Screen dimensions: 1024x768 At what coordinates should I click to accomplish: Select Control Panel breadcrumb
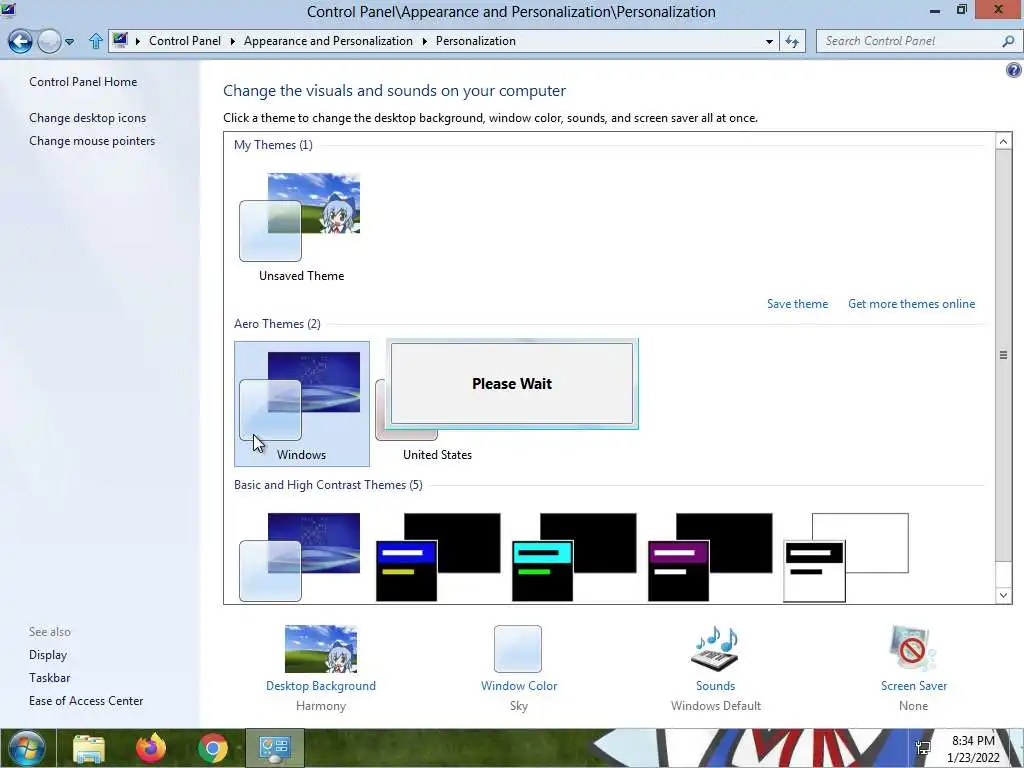click(x=185, y=40)
